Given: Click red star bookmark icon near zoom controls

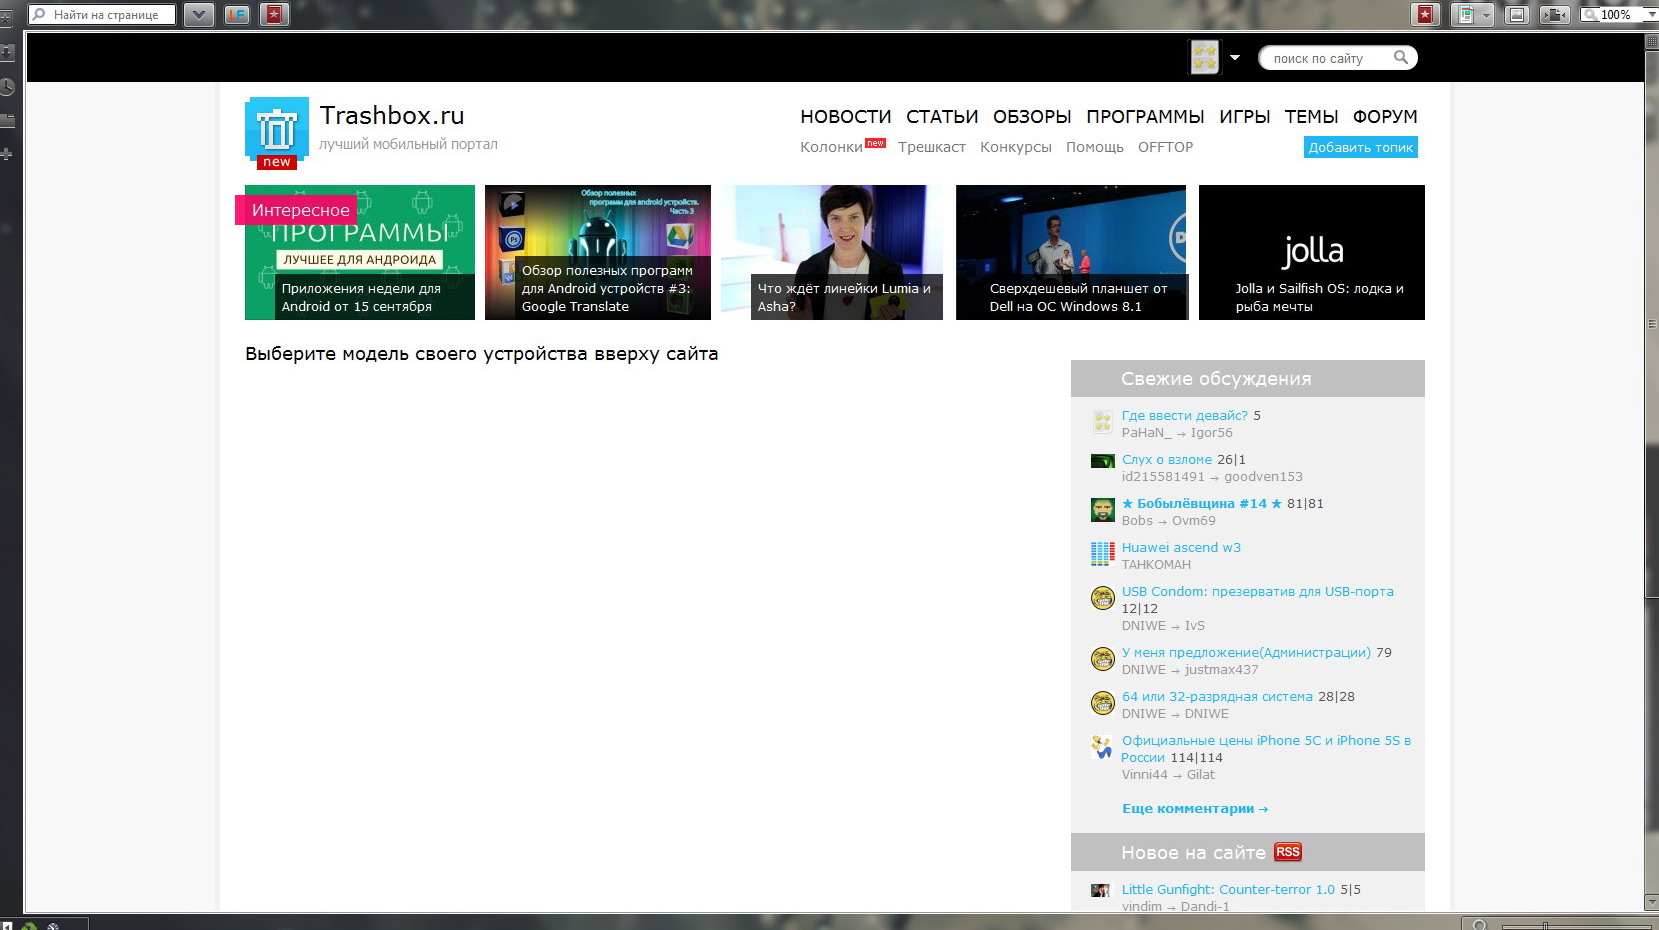Looking at the screenshot, I should [1425, 14].
